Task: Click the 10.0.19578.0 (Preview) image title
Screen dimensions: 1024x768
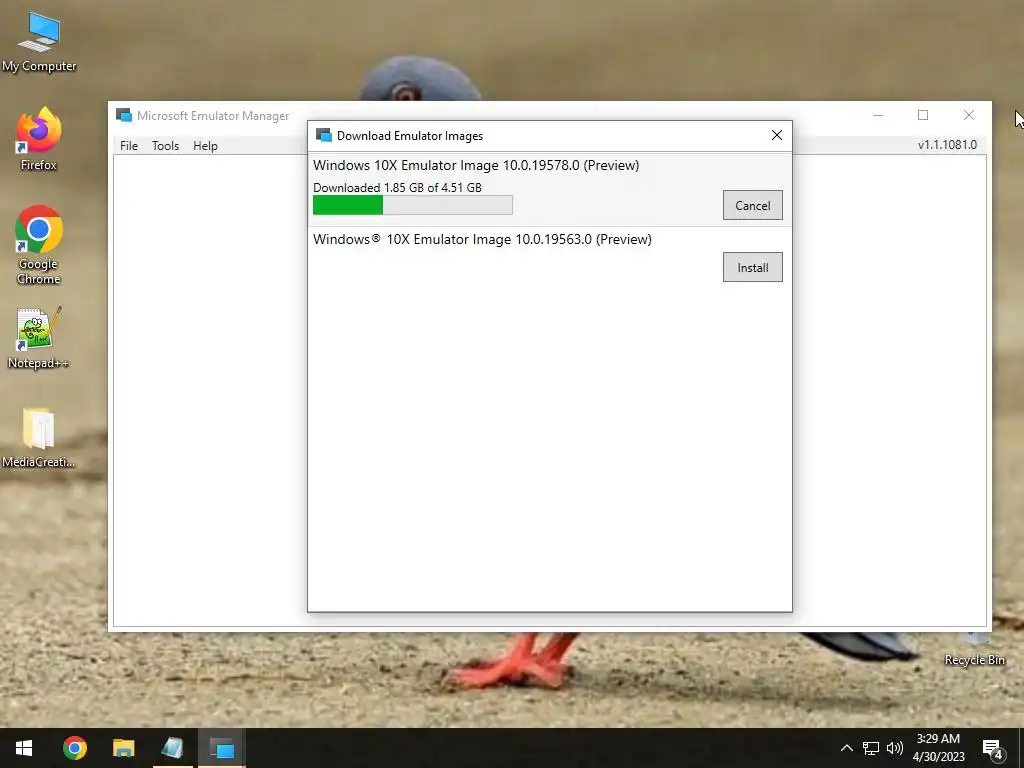Action: pos(475,165)
